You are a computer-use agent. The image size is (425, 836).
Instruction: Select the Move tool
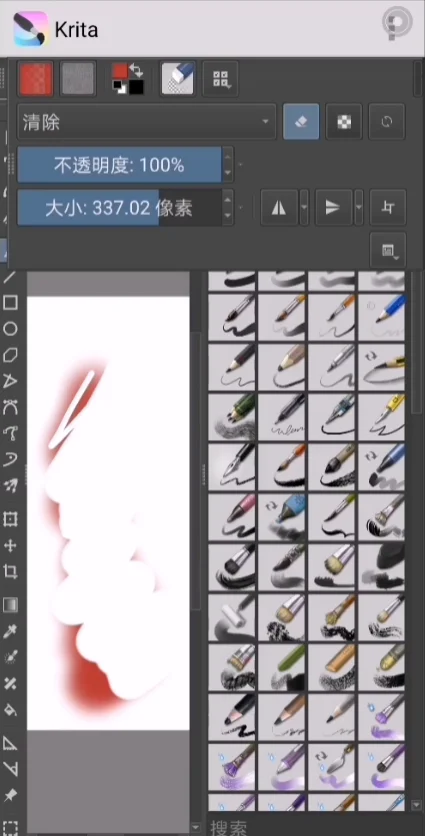click(x=10, y=545)
